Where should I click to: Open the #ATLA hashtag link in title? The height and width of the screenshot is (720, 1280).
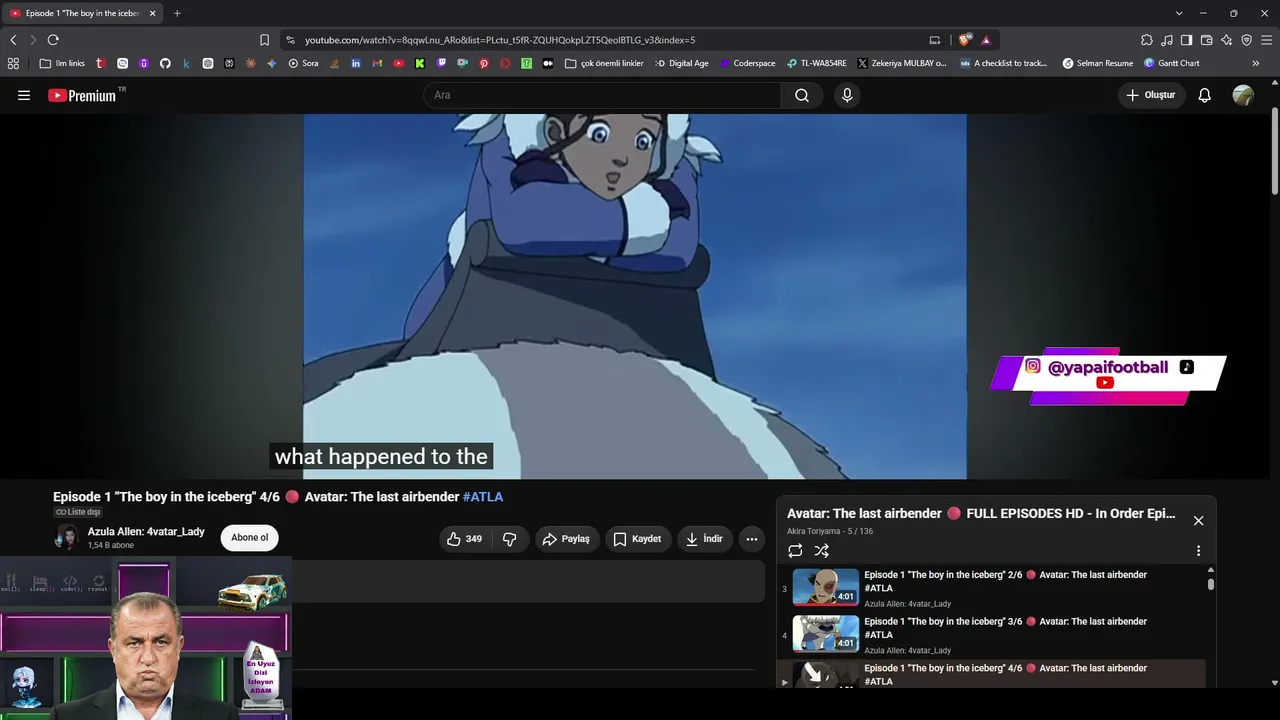[483, 497]
